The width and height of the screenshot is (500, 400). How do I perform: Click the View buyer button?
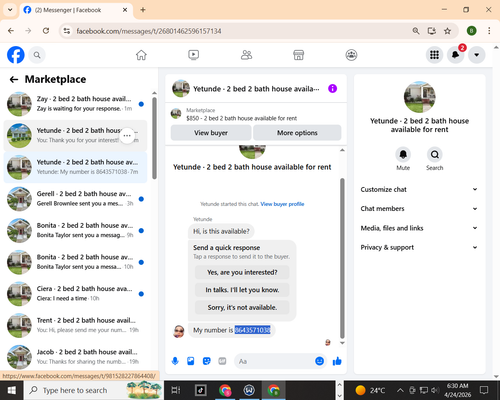[x=211, y=133]
